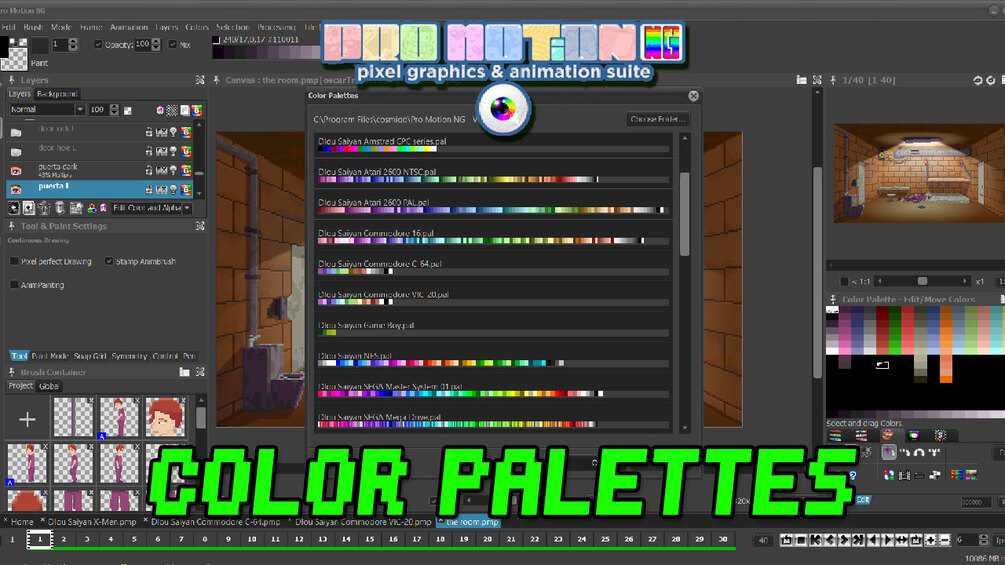Switch to Dlou Saiyan X-Men.pmp document tab
The height and width of the screenshot is (565, 1005).
coord(92,522)
